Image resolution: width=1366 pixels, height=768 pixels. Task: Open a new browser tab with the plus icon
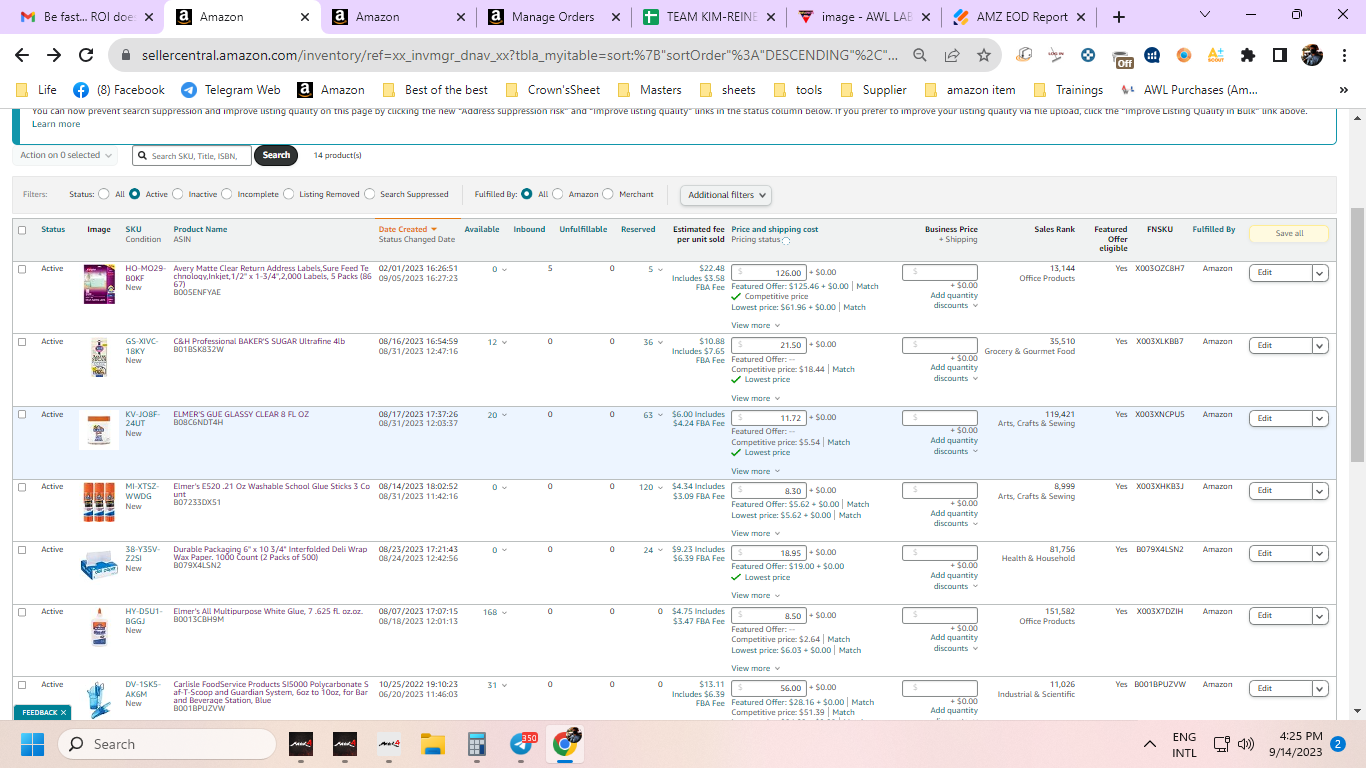[1119, 17]
